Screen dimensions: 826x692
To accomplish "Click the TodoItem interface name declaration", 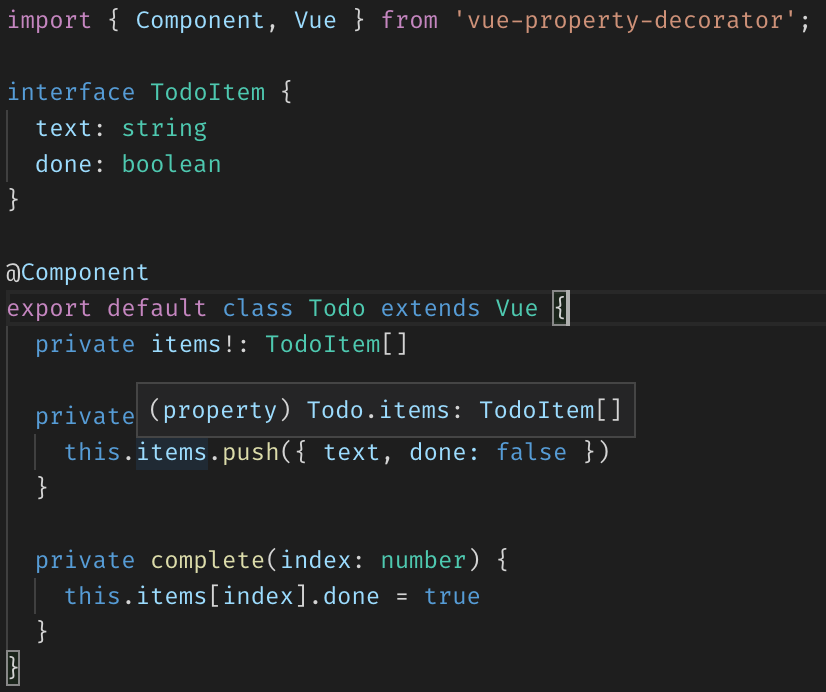I will click(x=207, y=93).
